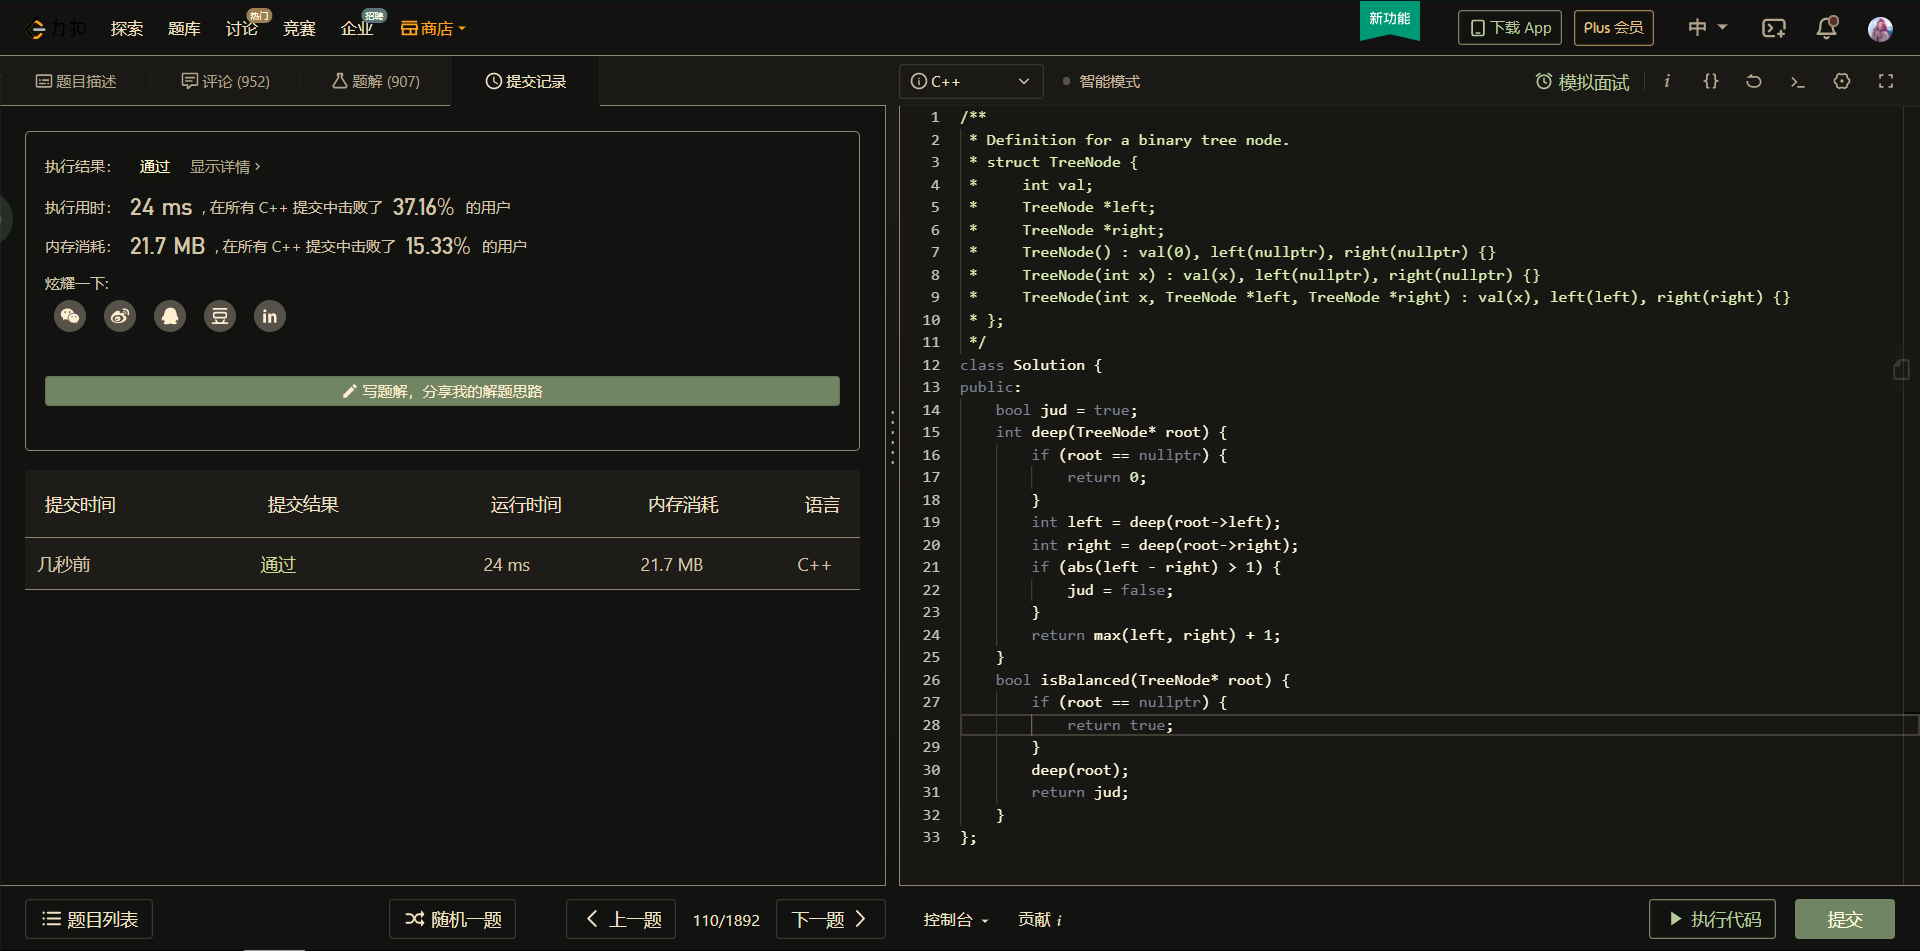Open the 探索 explore menu
Screen dimensions: 1920x951
pyautogui.click(x=127, y=28)
